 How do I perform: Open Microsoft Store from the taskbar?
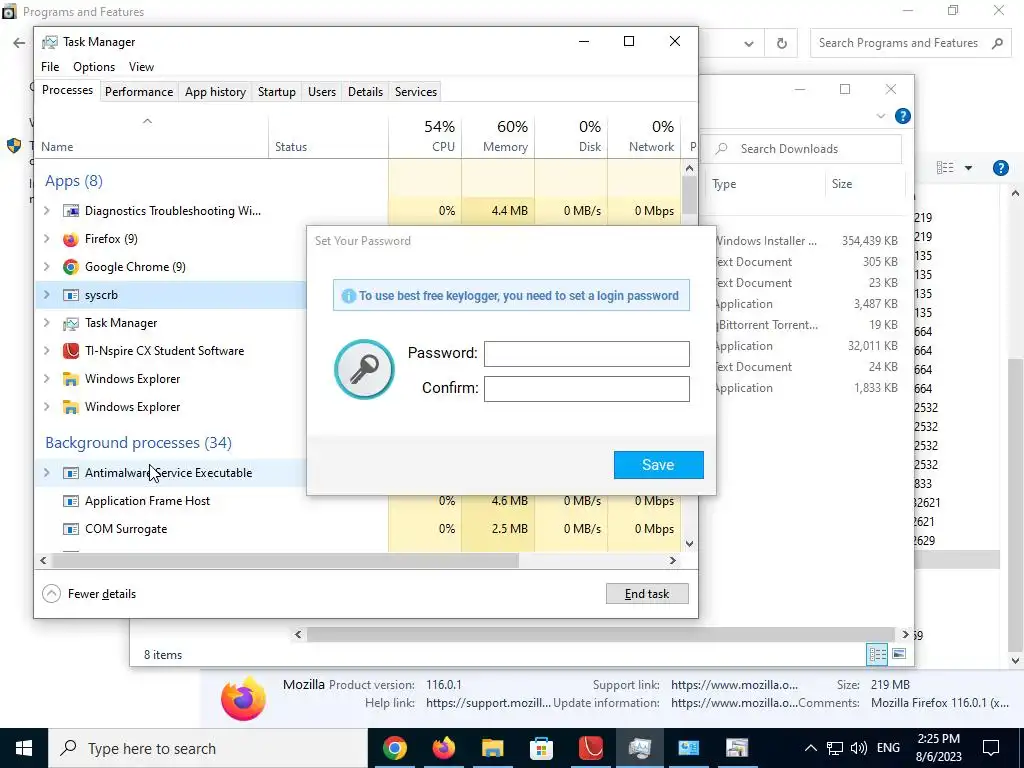coord(541,748)
